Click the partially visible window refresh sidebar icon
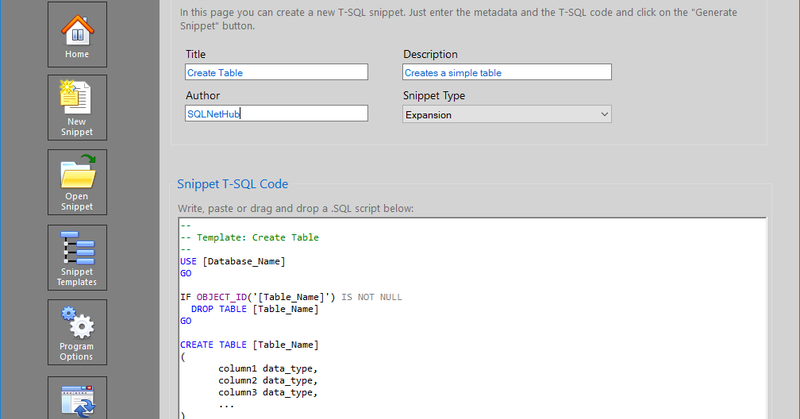This screenshot has height=419, width=800. coord(77,399)
